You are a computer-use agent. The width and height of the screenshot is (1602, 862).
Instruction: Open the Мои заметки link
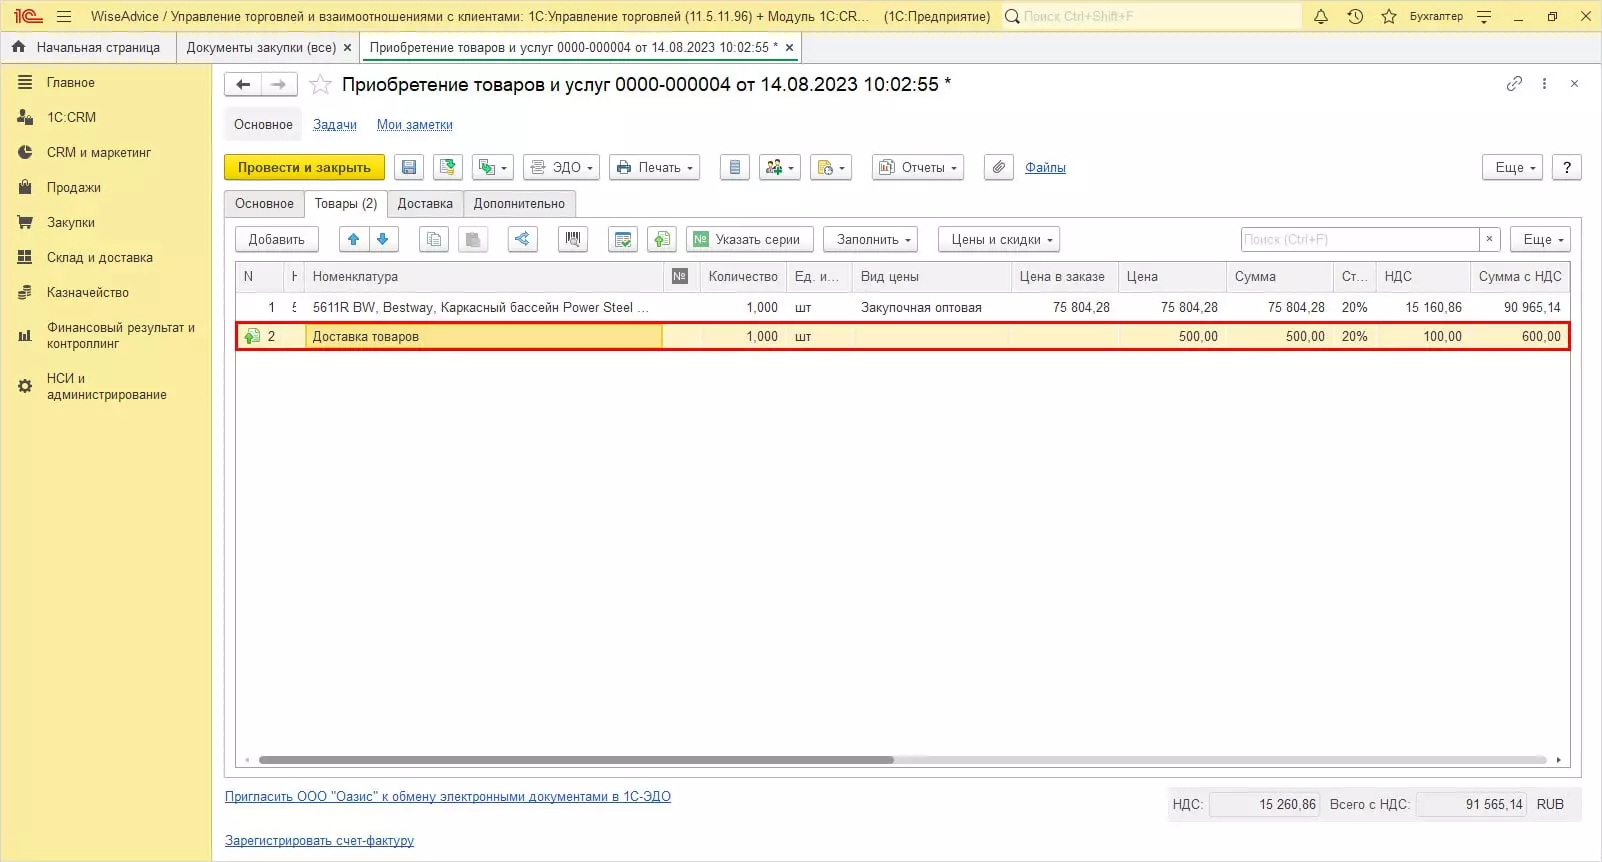pyautogui.click(x=415, y=124)
